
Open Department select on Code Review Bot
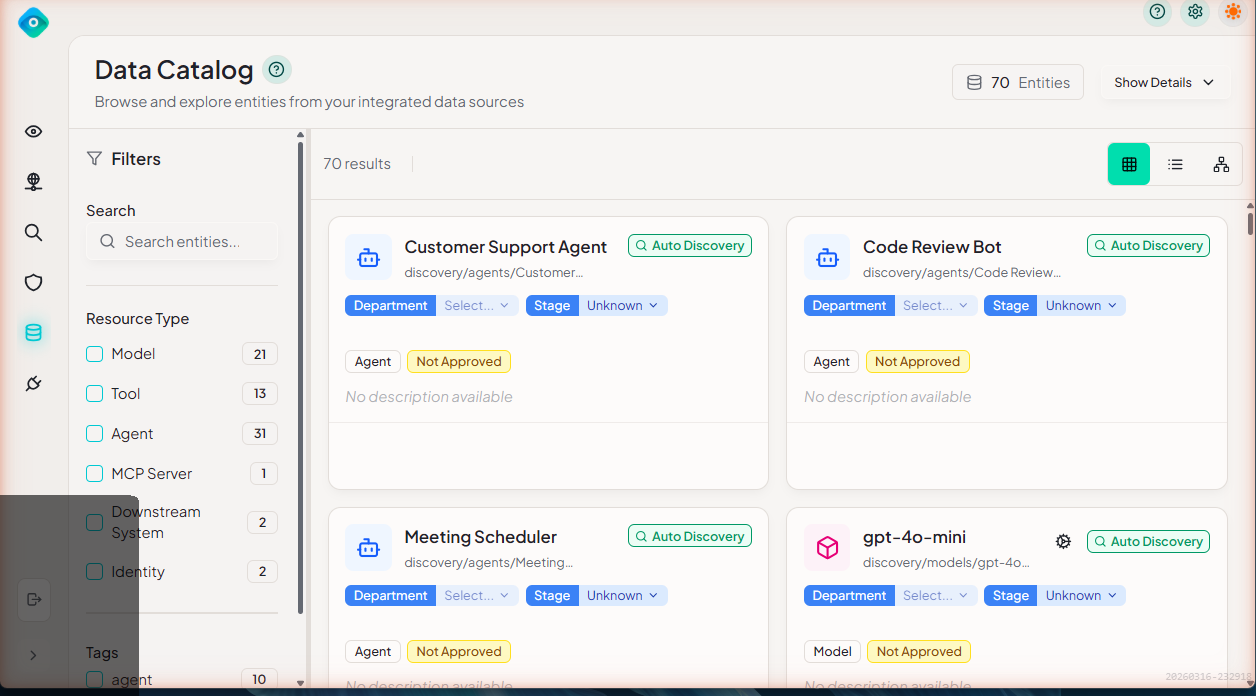click(x=935, y=306)
